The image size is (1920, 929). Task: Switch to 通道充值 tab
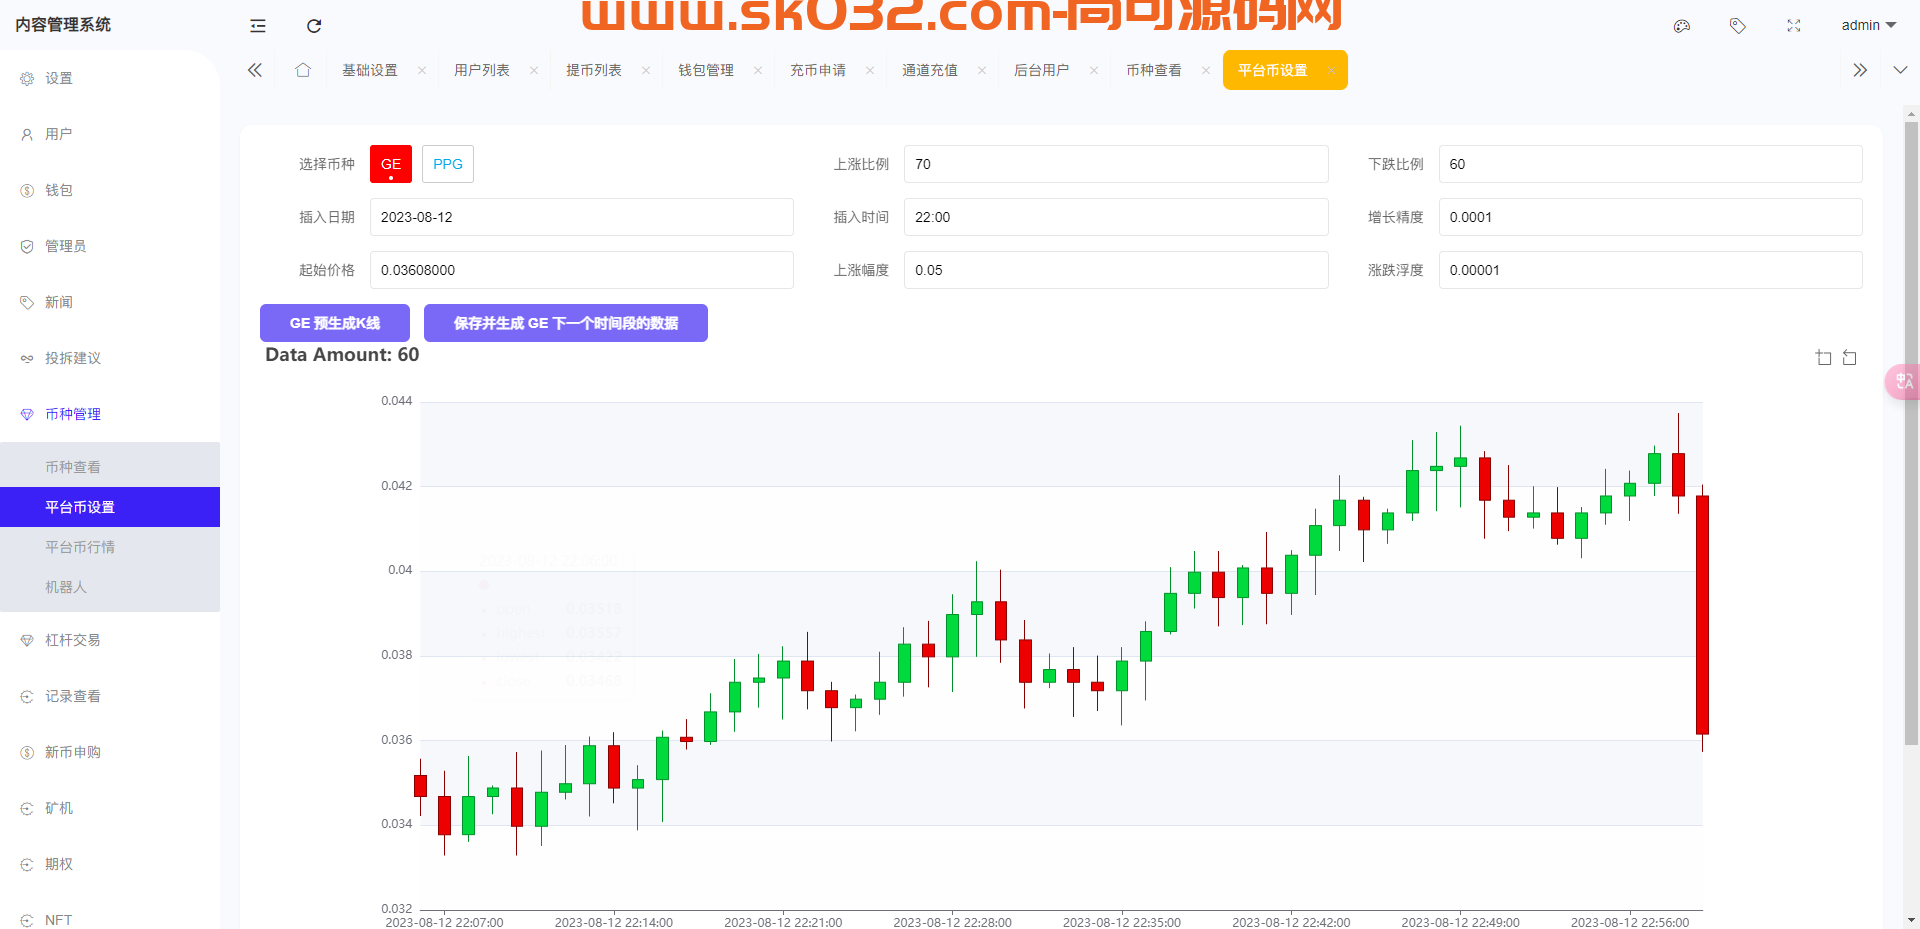click(930, 70)
